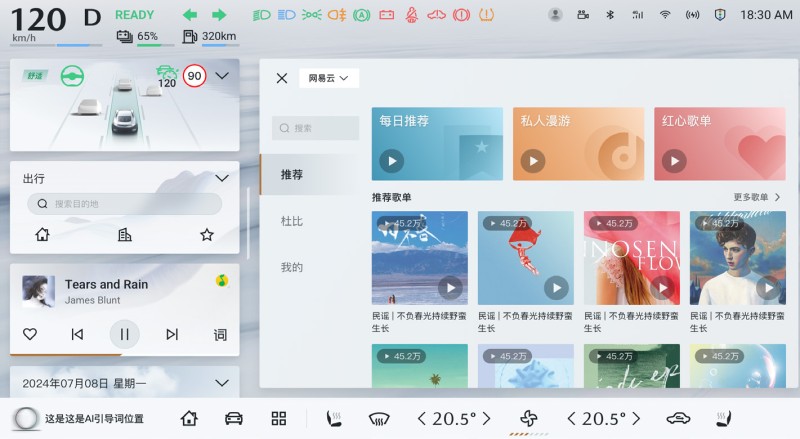Screen dimensions: 800x439
Task: Click the song progress bar in player card
Action: tap(124, 354)
